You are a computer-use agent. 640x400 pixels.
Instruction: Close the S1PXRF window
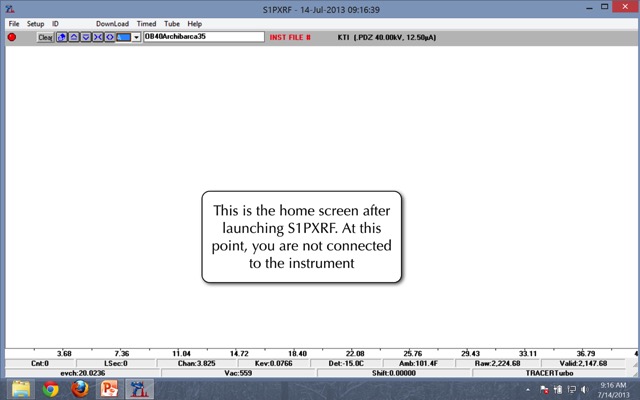pos(625,7)
